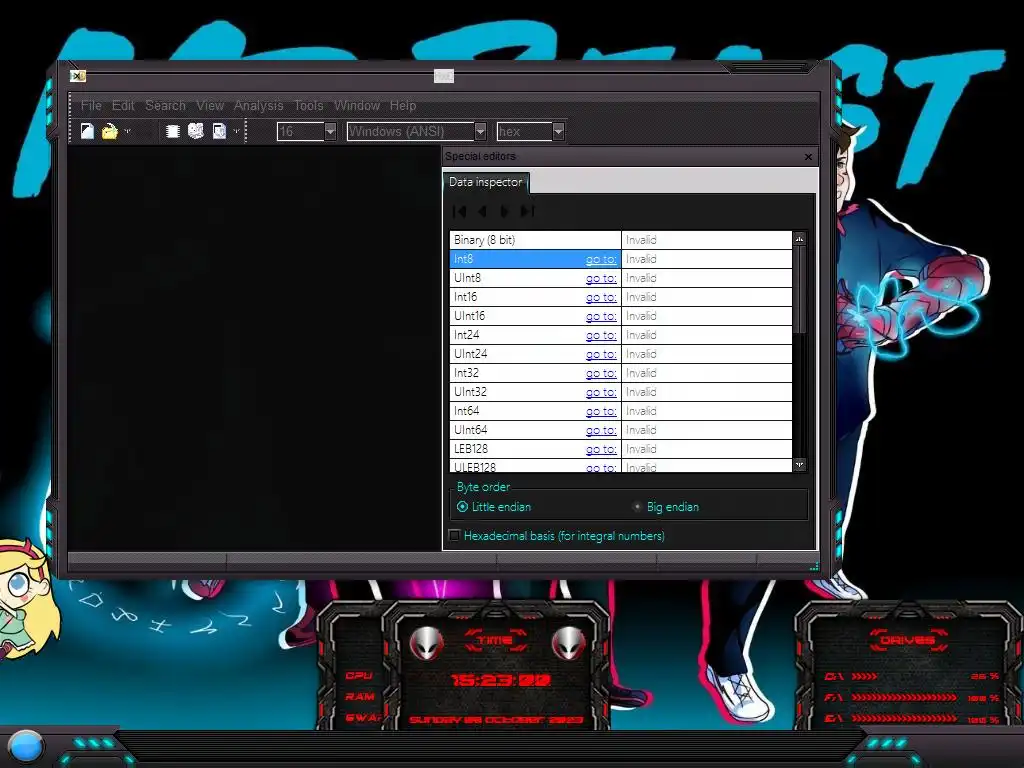1024x768 pixels.
Task: Click go to link for UInt16
Action: point(601,316)
